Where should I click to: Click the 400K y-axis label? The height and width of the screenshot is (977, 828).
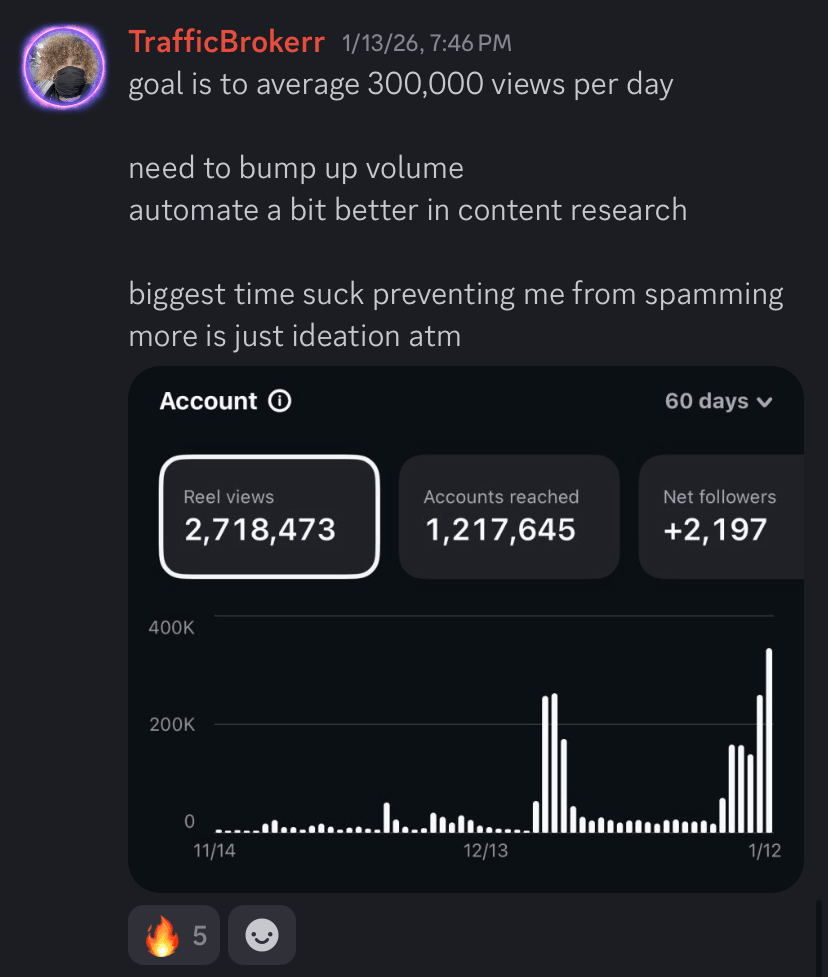tap(173, 628)
